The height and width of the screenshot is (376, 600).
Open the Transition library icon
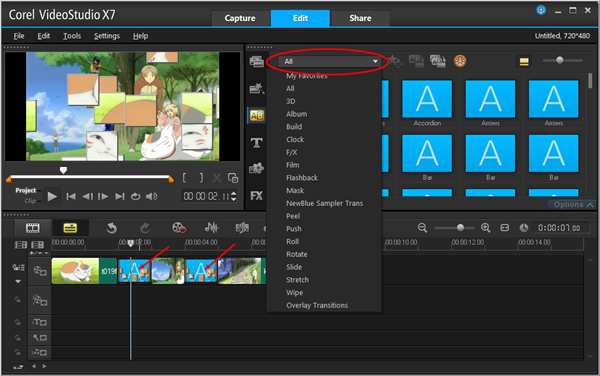[256, 115]
